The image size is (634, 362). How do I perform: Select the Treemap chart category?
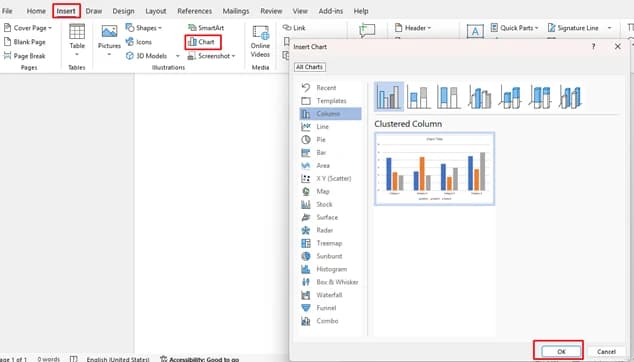click(x=330, y=243)
